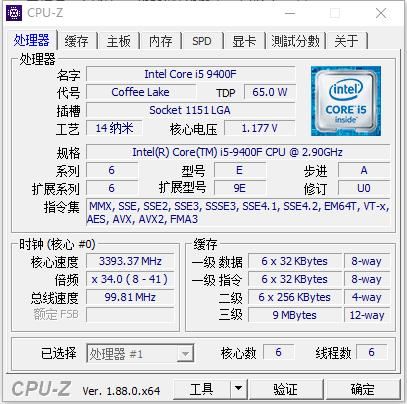Open the processor selection dropdown arrow

point(185,354)
